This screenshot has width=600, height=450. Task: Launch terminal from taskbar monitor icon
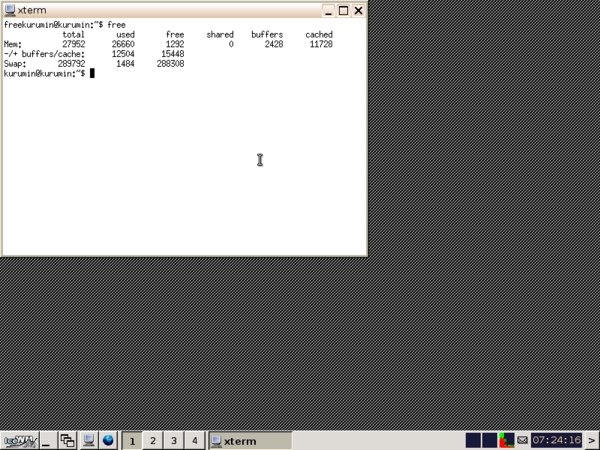(x=88, y=441)
